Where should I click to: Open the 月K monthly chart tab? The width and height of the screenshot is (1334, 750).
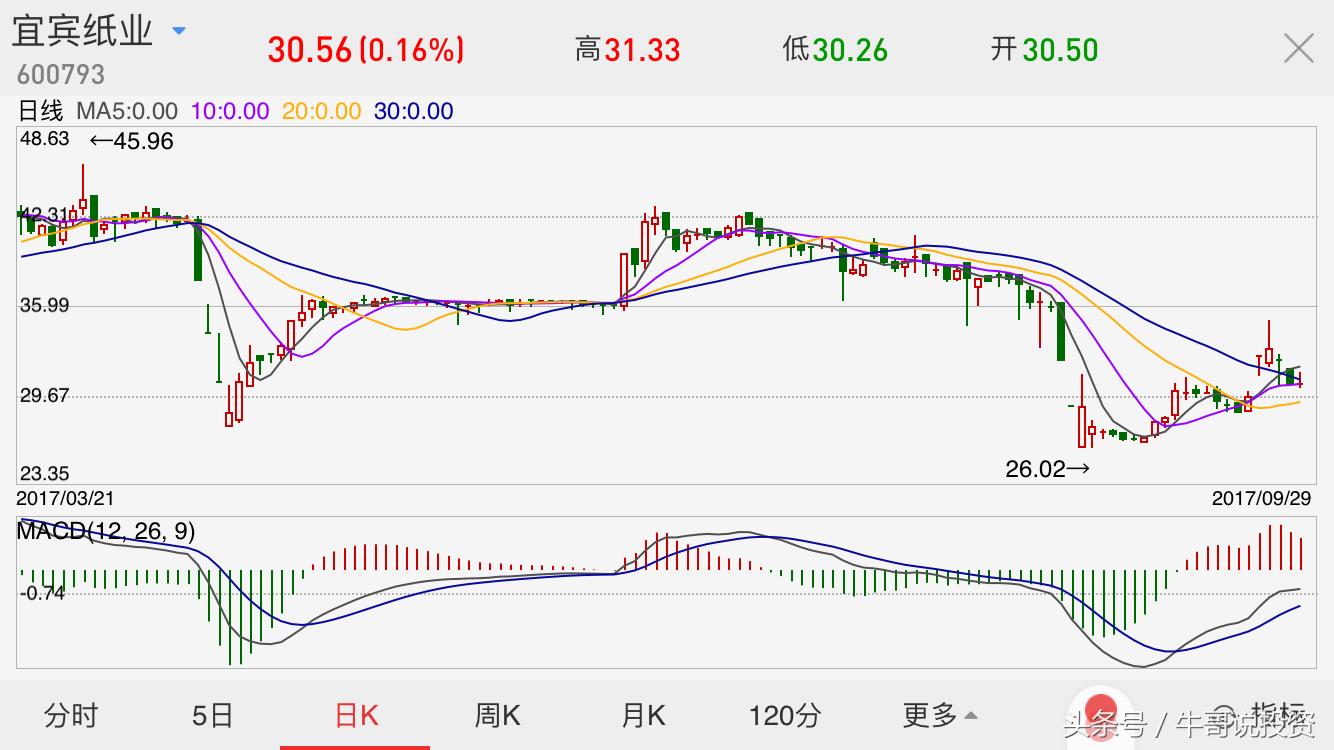pyautogui.click(x=643, y=715)
